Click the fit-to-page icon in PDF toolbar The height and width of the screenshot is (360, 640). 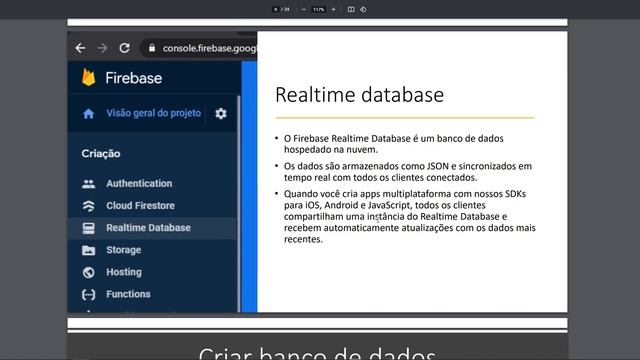351,9
